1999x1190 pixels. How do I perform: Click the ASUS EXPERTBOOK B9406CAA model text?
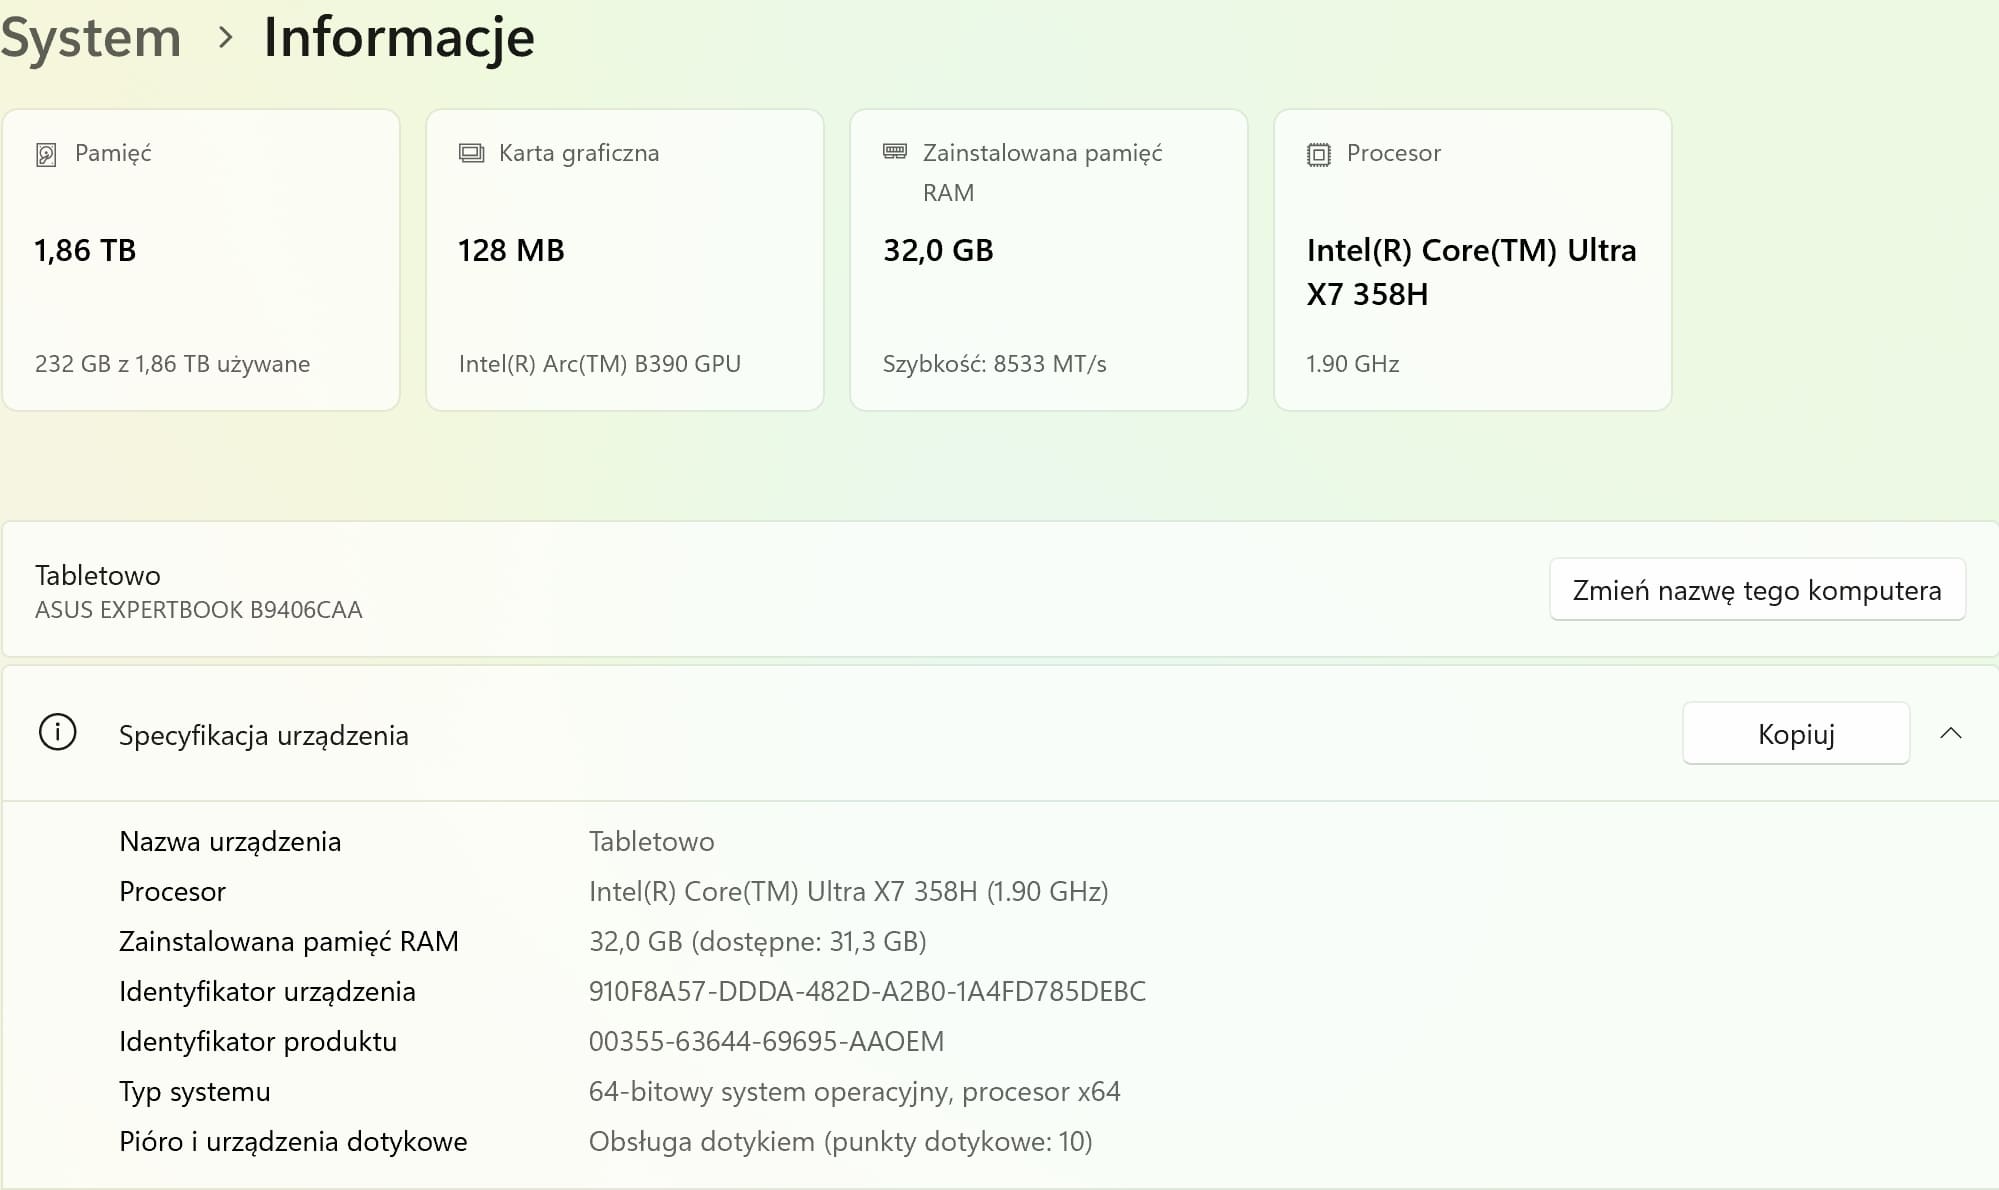coord(199,610)
